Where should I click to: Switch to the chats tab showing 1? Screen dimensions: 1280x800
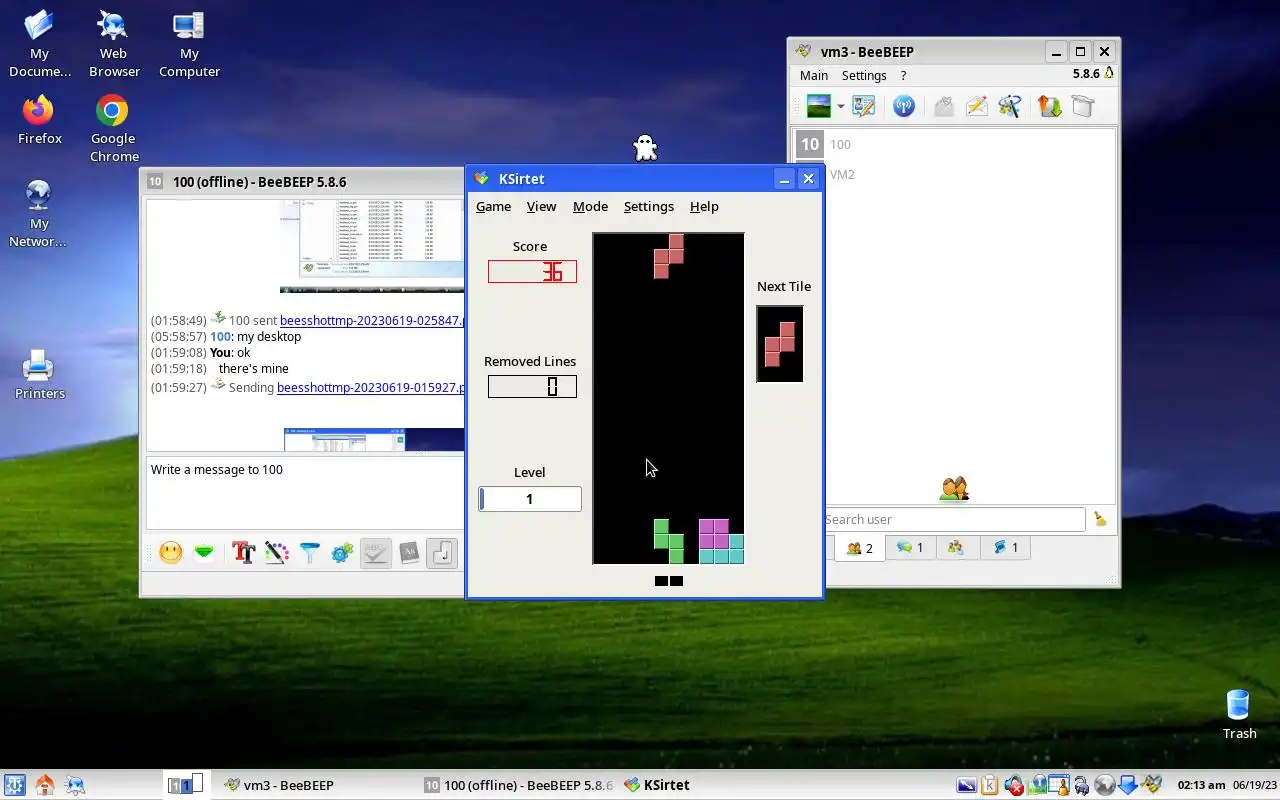[x=910, y=548]
